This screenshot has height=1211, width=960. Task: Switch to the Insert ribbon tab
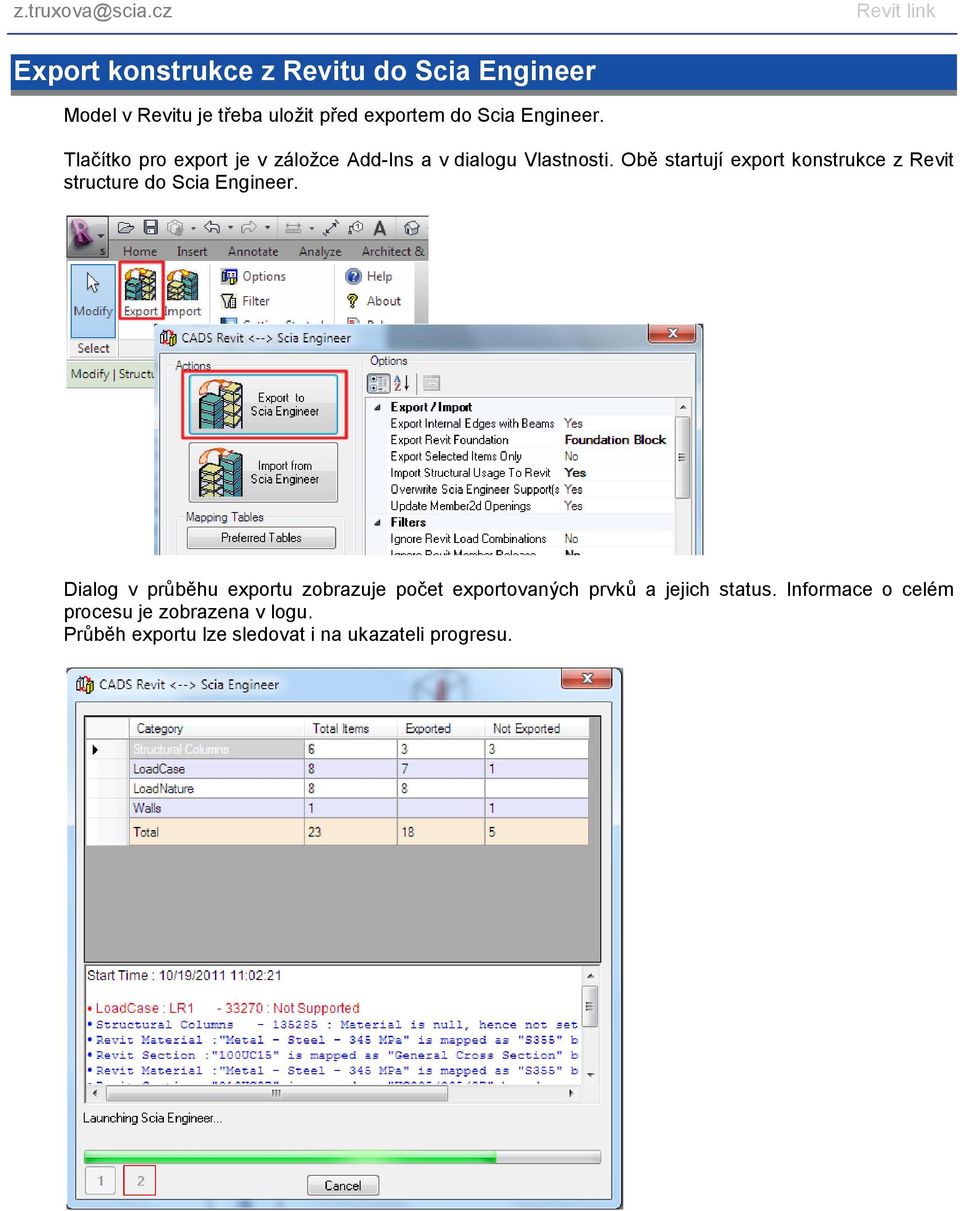(192, 252)
